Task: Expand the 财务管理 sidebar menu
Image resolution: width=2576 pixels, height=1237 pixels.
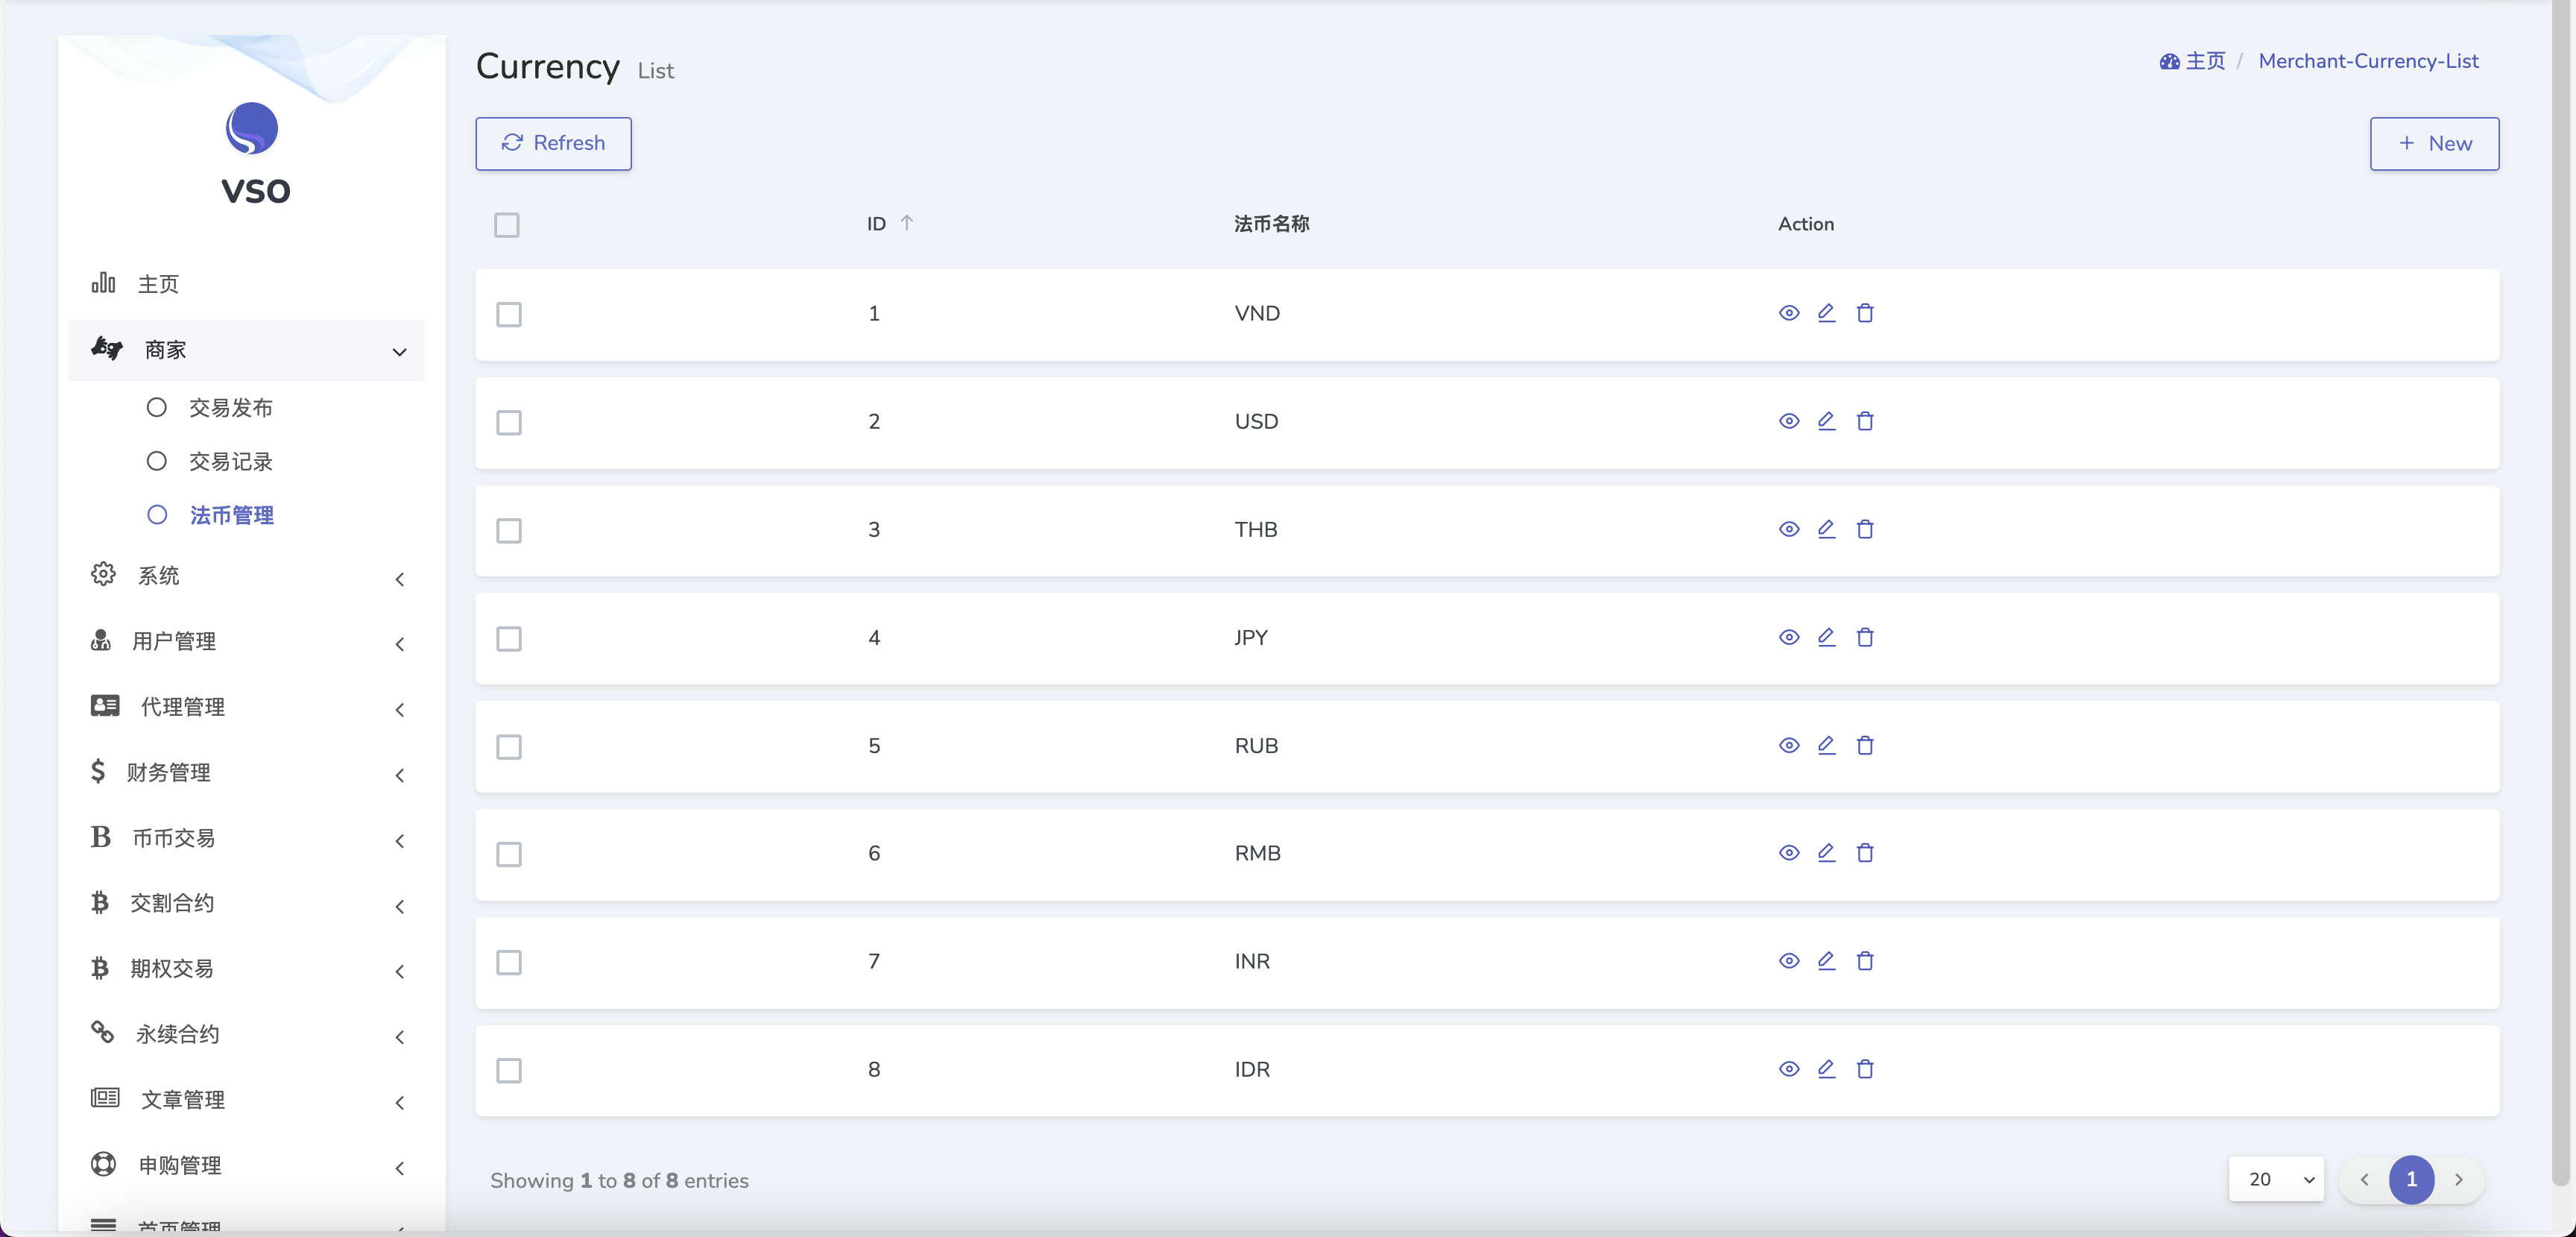Action: click(247, 772)
